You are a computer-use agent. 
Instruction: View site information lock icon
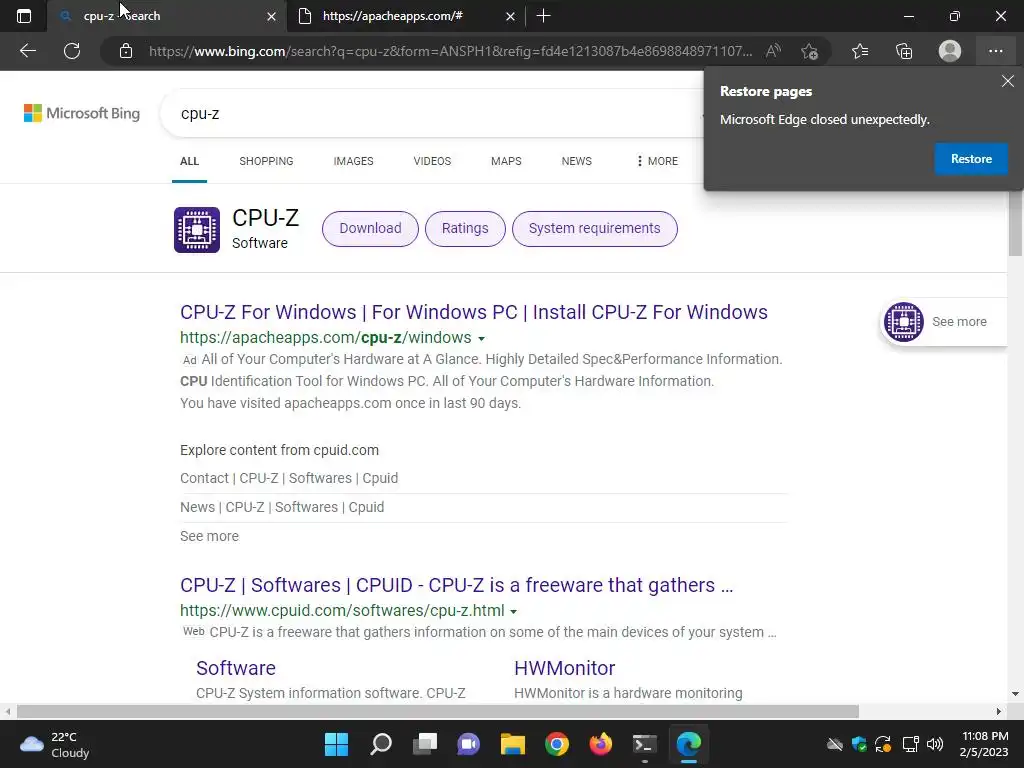pyautogui.click(x=126, y=51)
